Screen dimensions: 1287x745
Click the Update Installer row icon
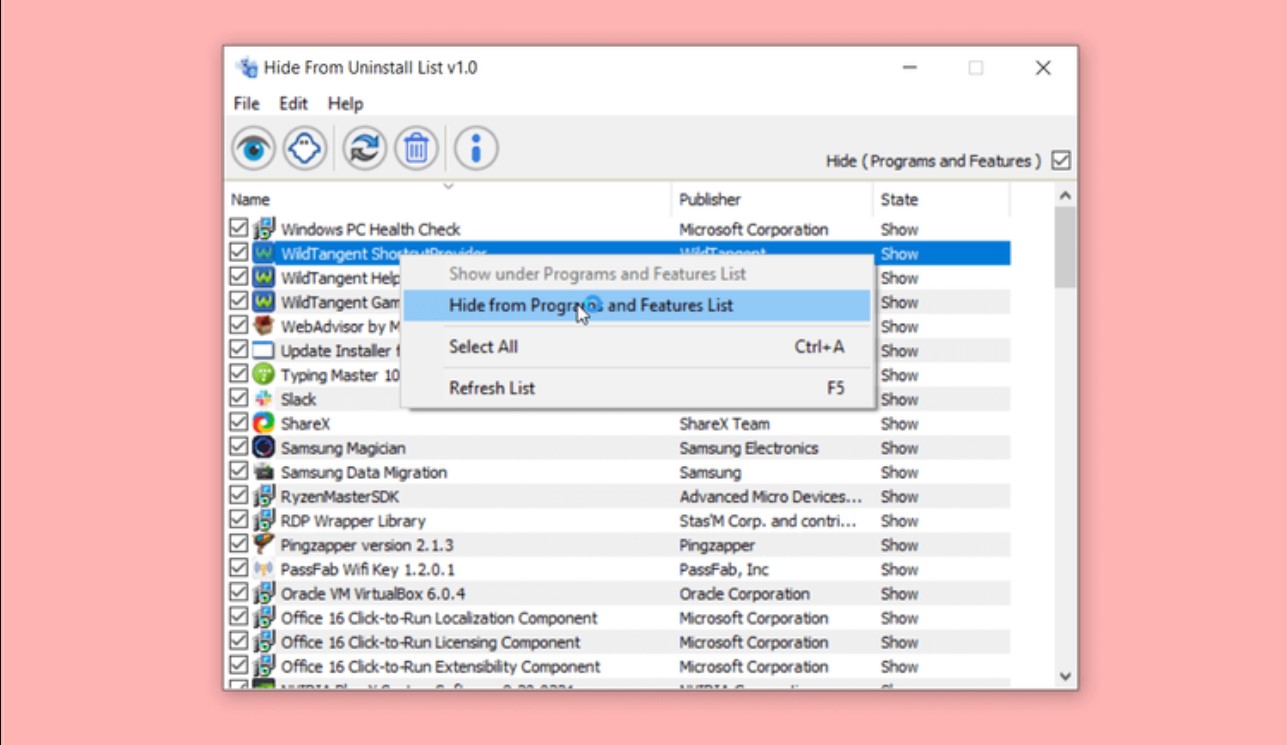(263, 351)
